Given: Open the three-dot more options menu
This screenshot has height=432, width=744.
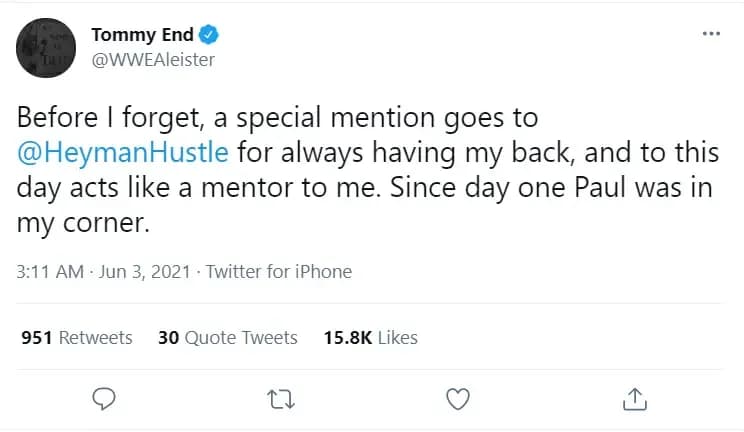Looking at the screenshot, I should point(711,34).
